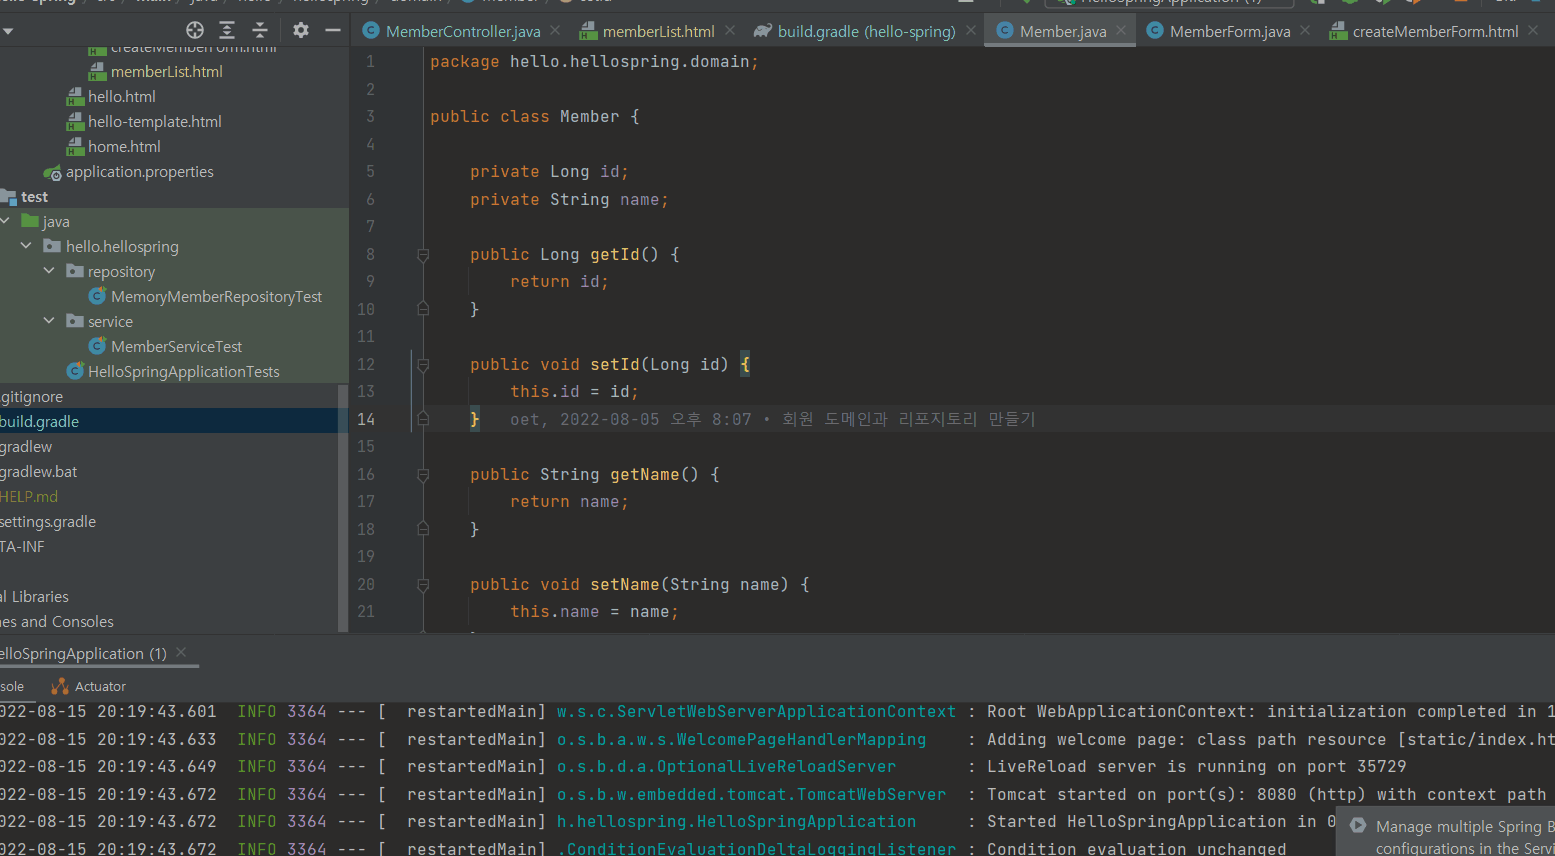1555x856 pixels.
Task: Collapse the hello.hellospring test package
Action: [x=26, y=246]
